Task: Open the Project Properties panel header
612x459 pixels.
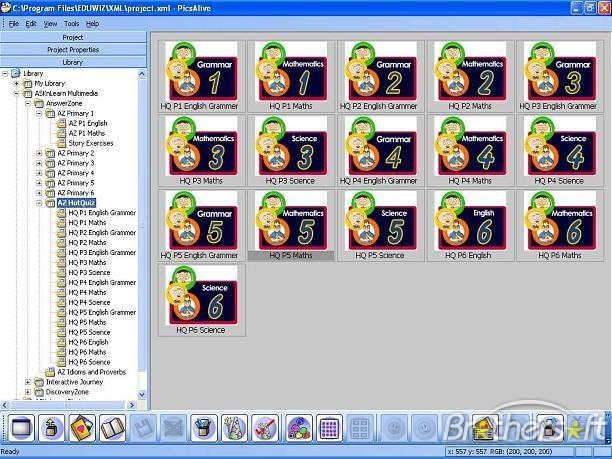Action: [x=73, y=50]
